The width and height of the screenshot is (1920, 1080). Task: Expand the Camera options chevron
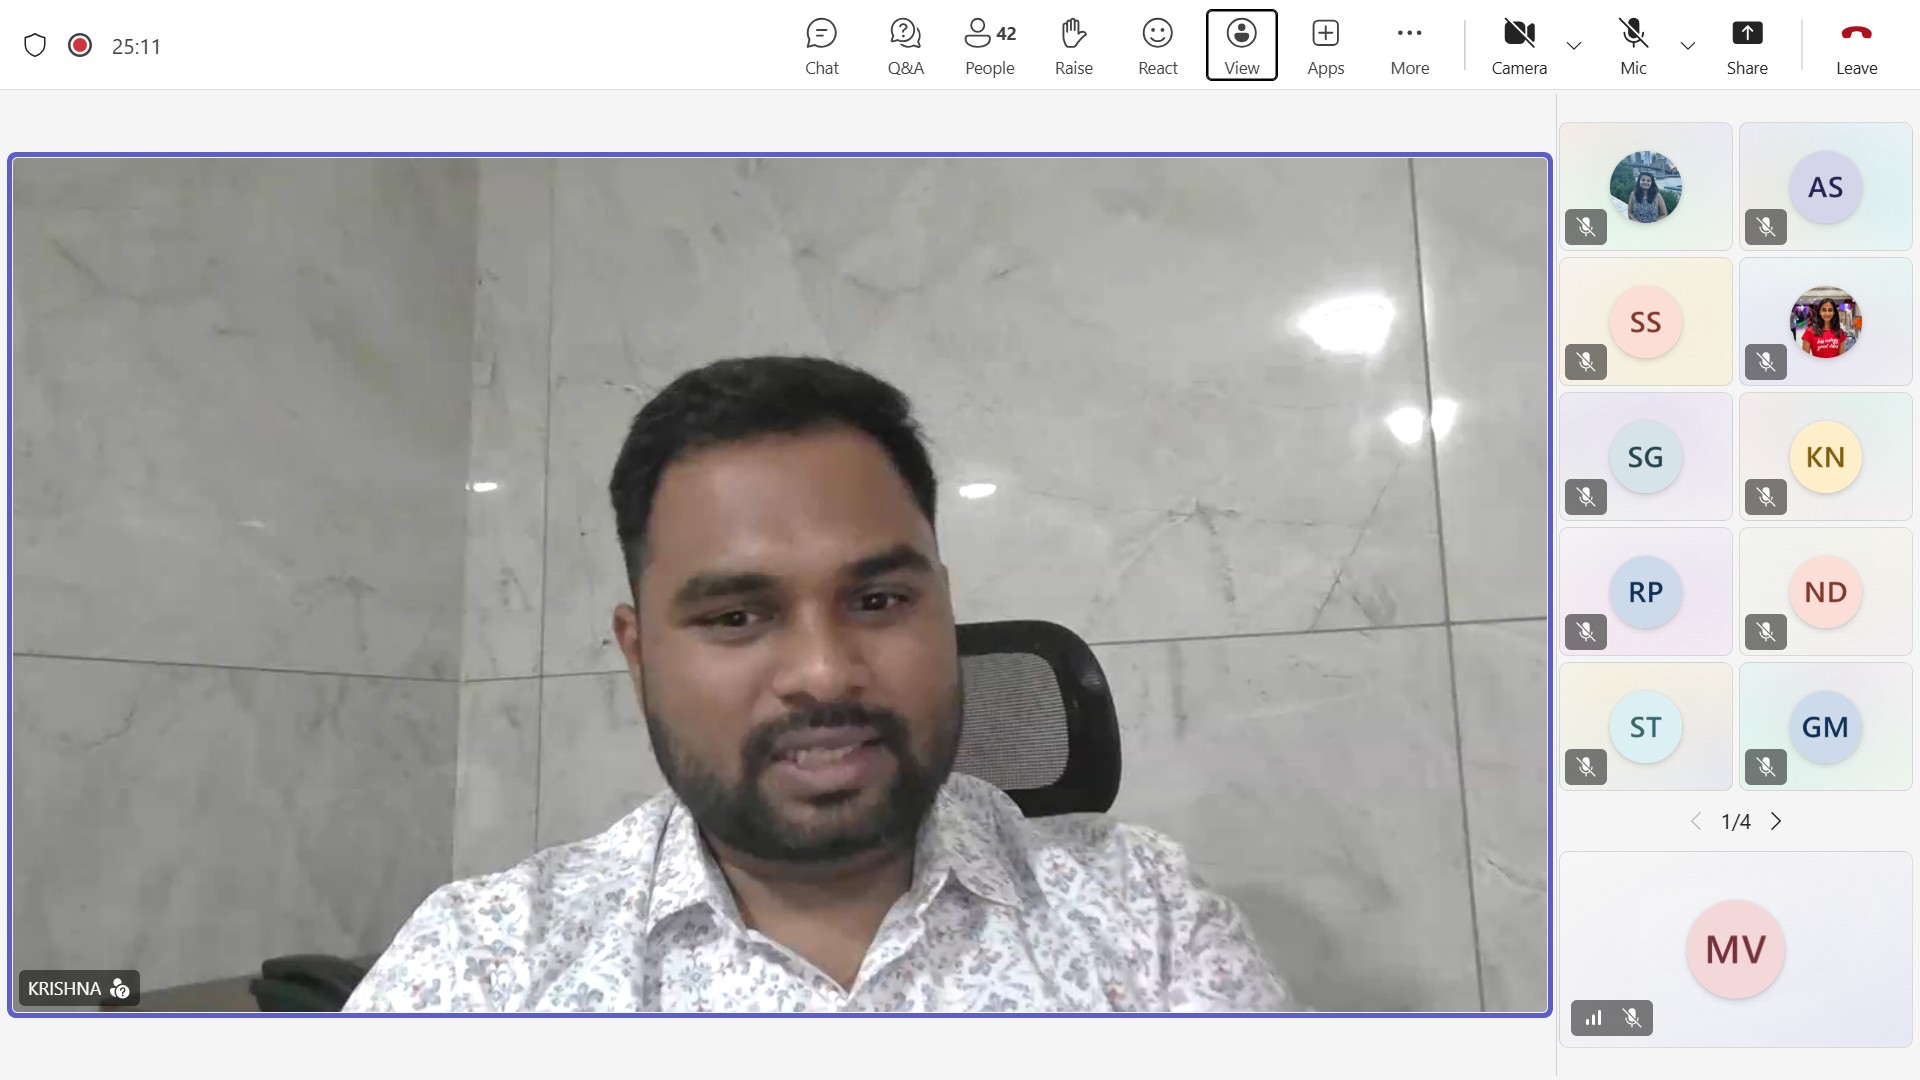click(1574, 46)
